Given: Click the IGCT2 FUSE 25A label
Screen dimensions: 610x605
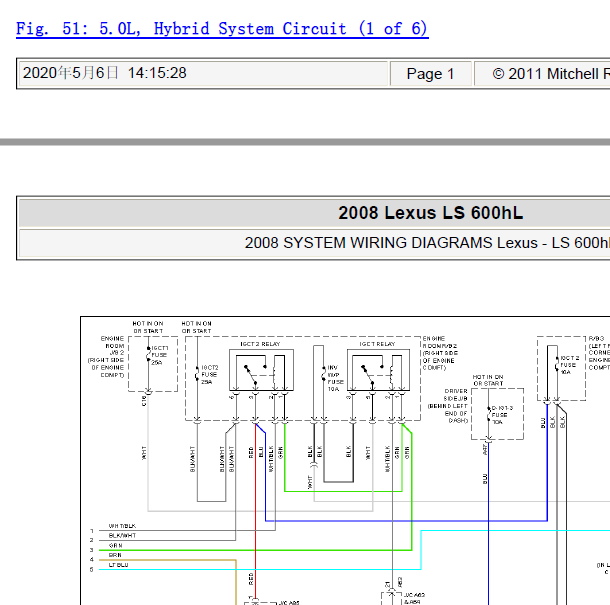Looking at the screenshot, I should tap(209, 375).
